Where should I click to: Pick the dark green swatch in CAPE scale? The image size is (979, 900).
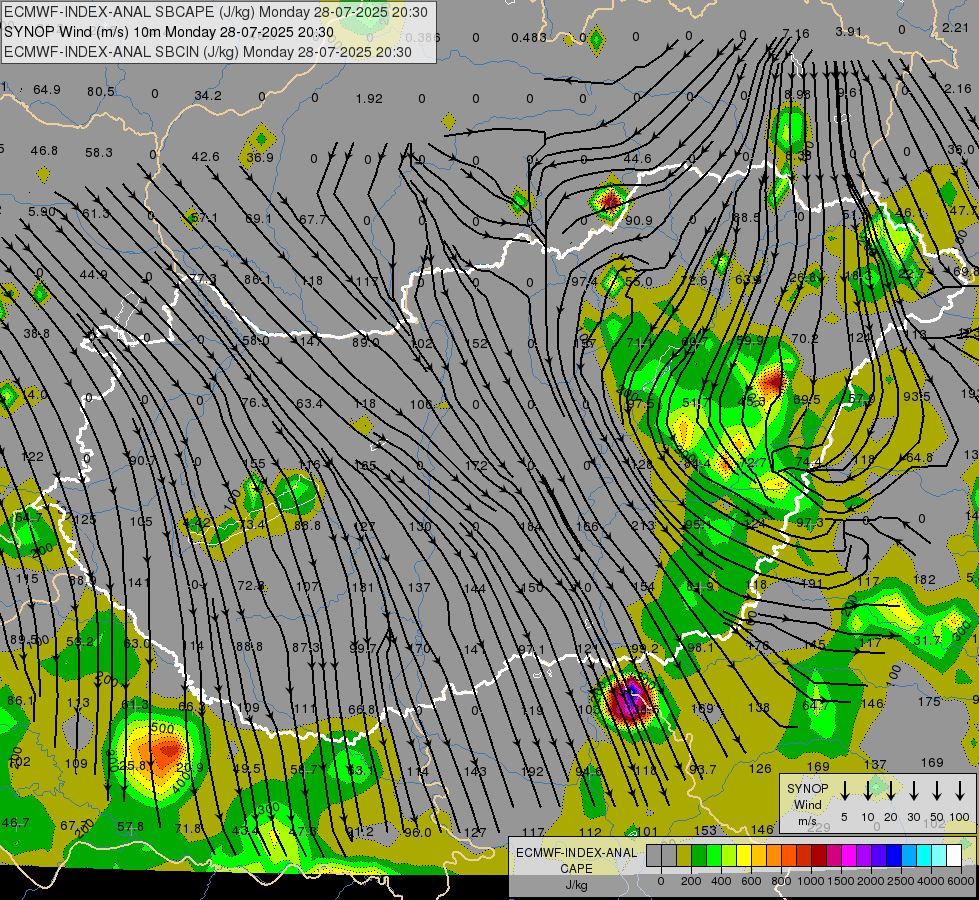click(x=699, y=855)
